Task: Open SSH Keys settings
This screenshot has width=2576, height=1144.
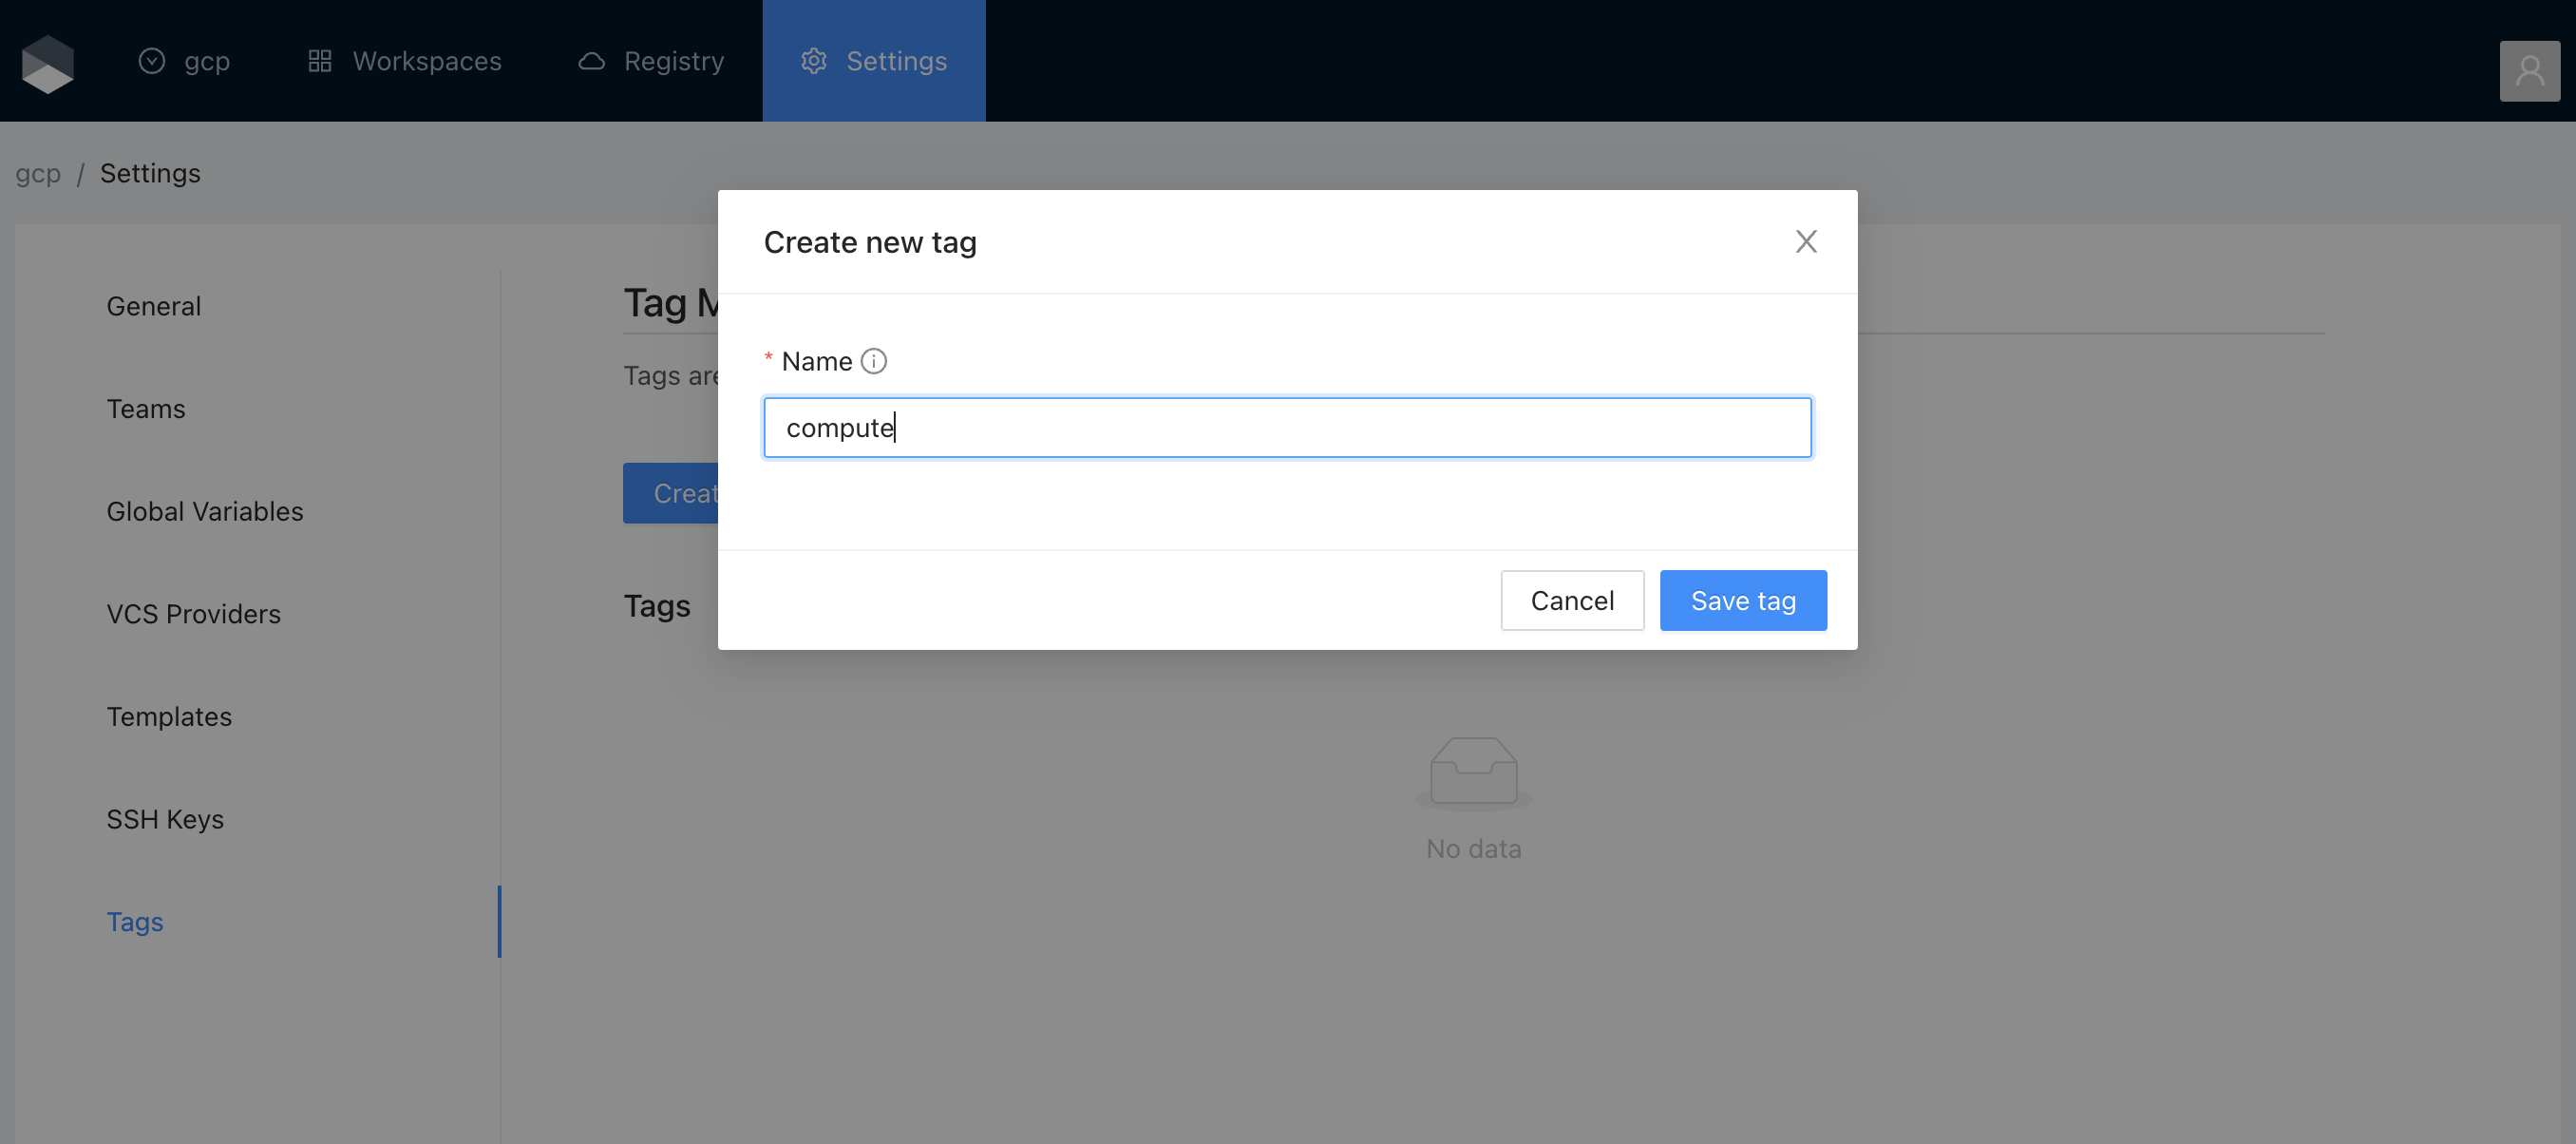Action: tap(165, 820)
